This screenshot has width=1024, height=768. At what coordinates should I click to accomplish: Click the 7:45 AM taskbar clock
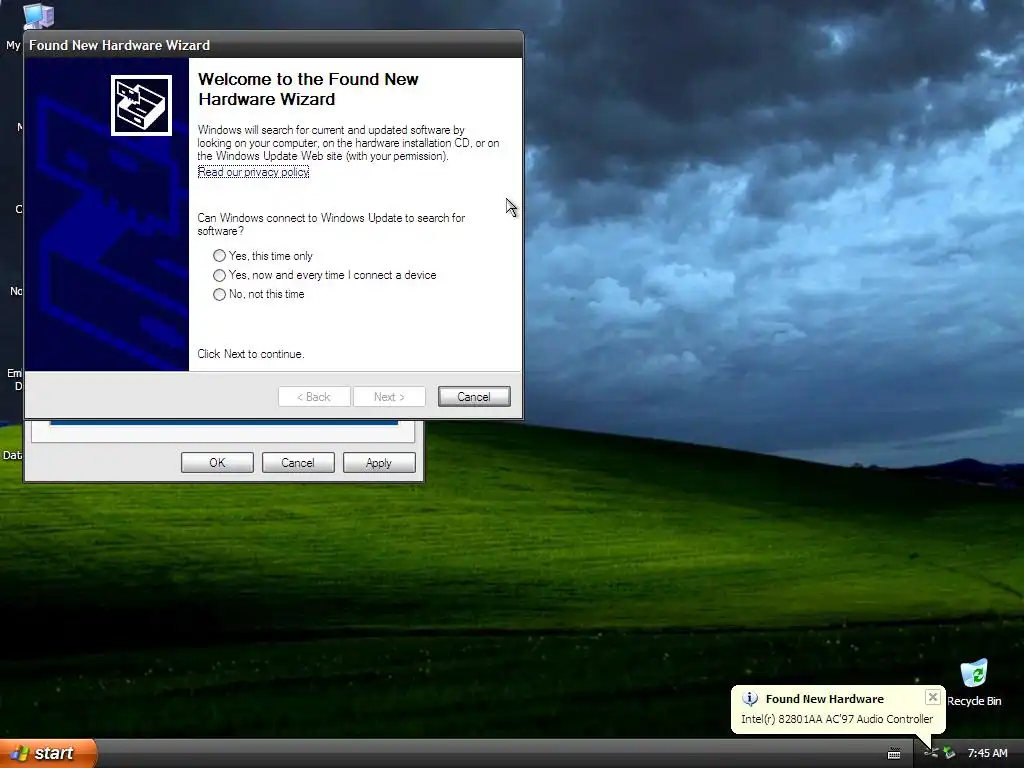(987, 753)
